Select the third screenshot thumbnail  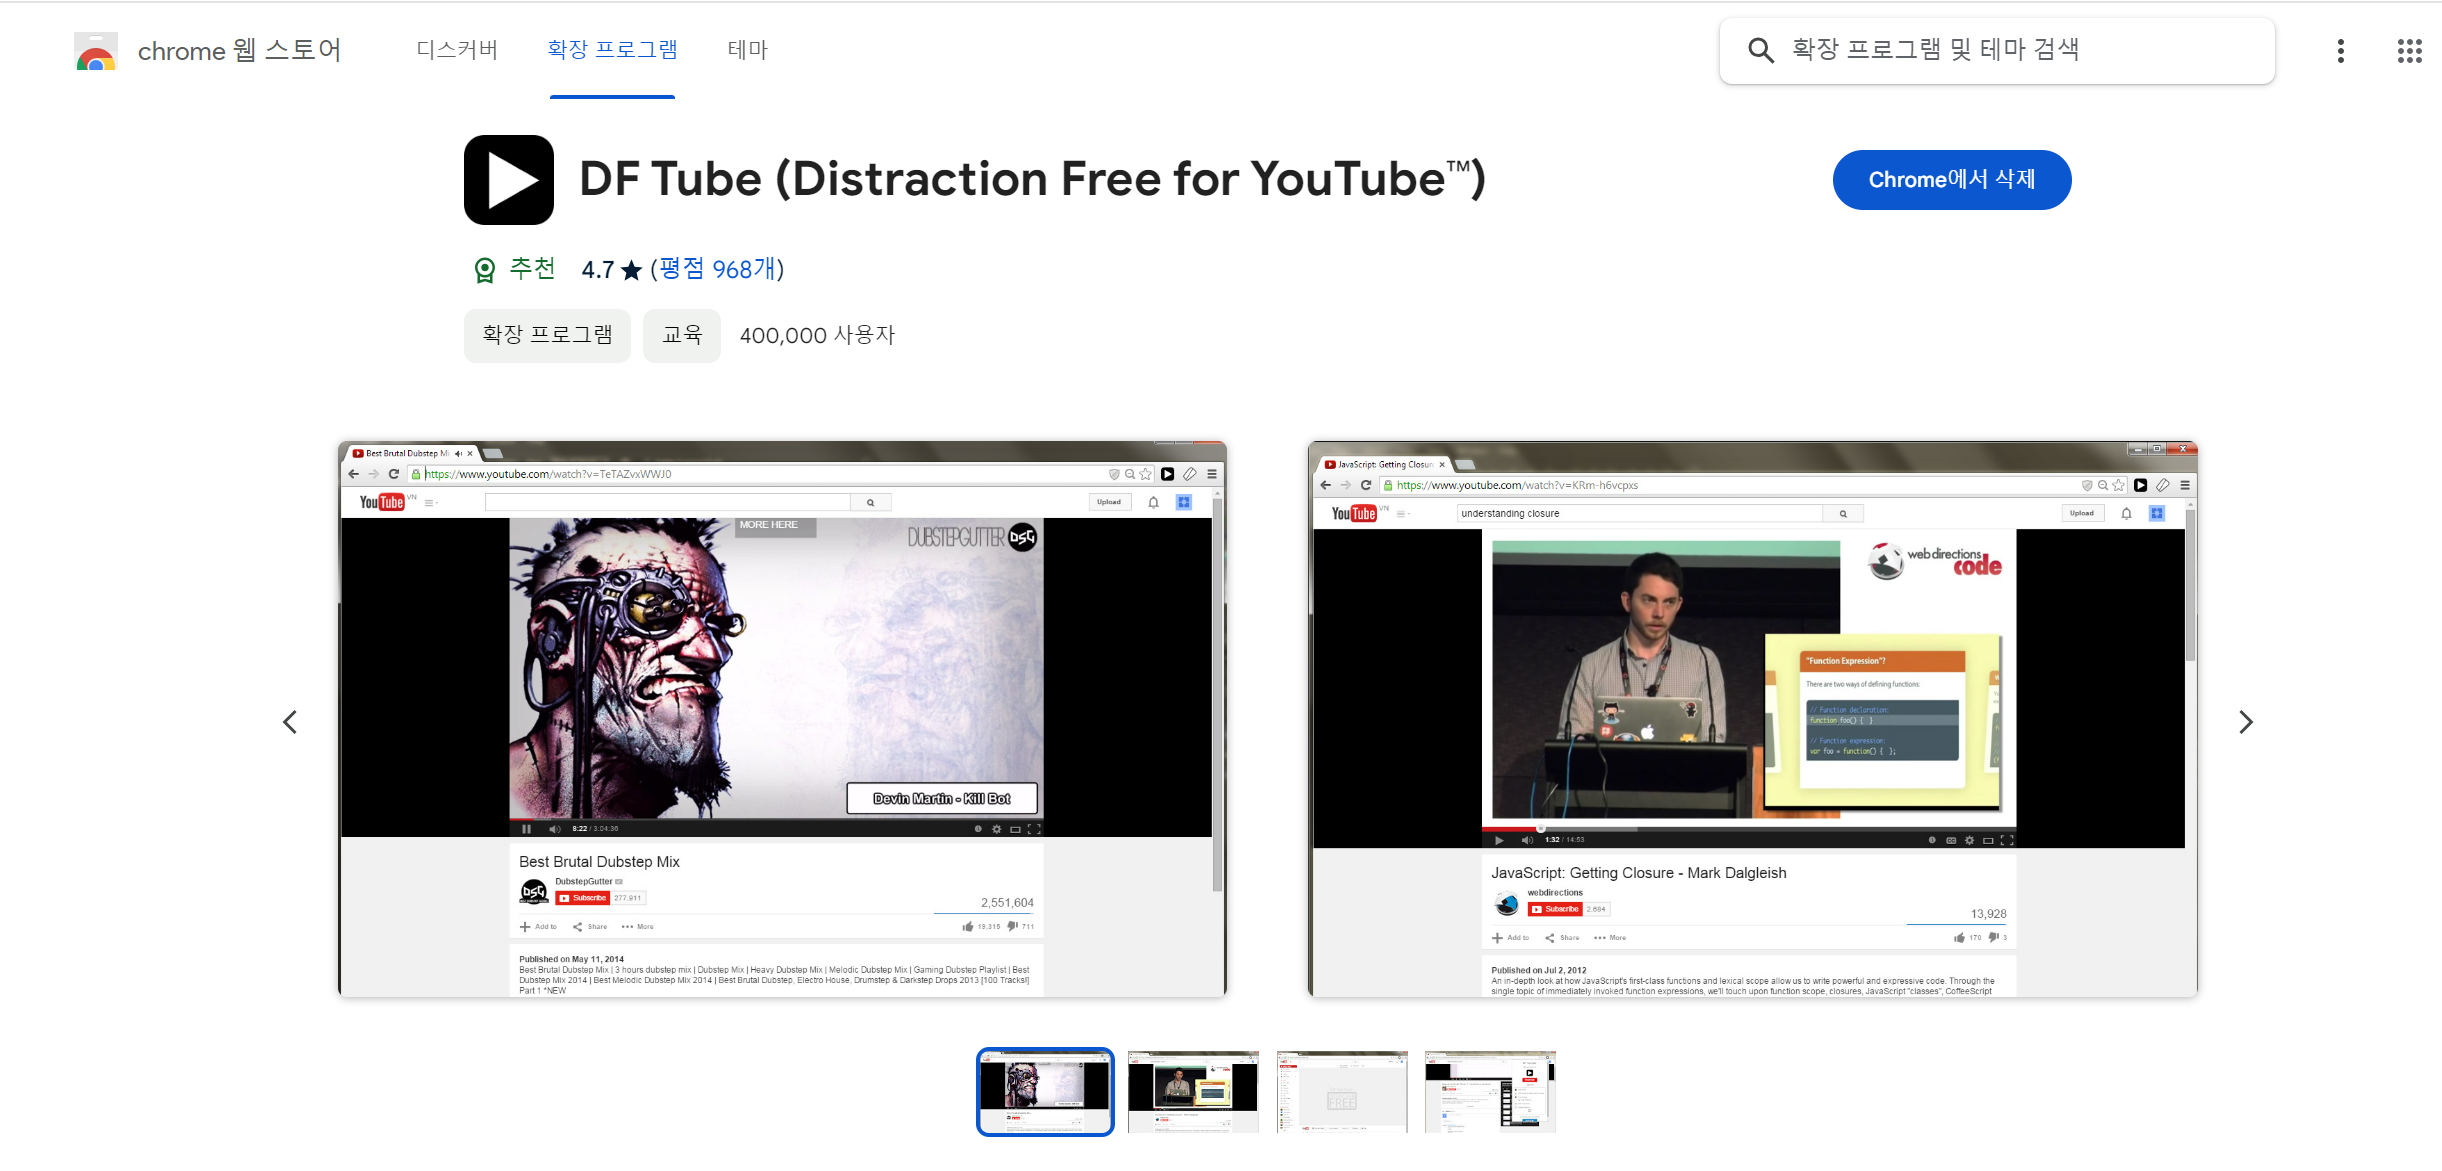pyautogui.click(x=1342, y=1091)
